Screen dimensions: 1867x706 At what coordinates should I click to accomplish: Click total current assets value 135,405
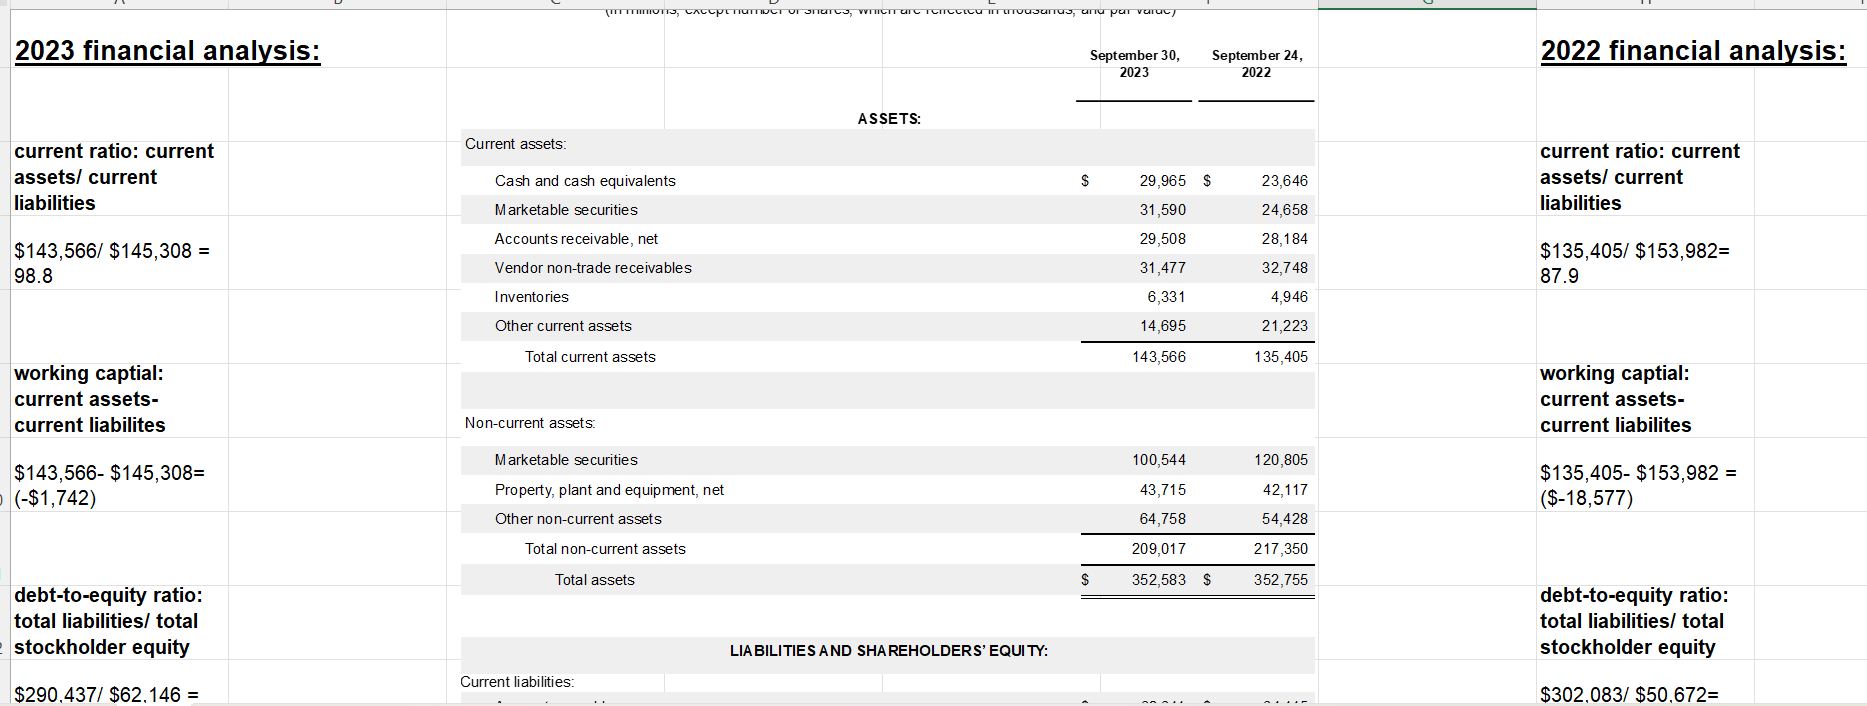1281,357
